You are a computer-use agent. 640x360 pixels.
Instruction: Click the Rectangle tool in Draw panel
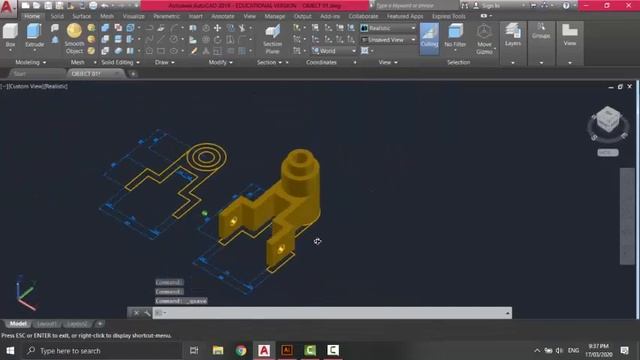tap(161, 51)
